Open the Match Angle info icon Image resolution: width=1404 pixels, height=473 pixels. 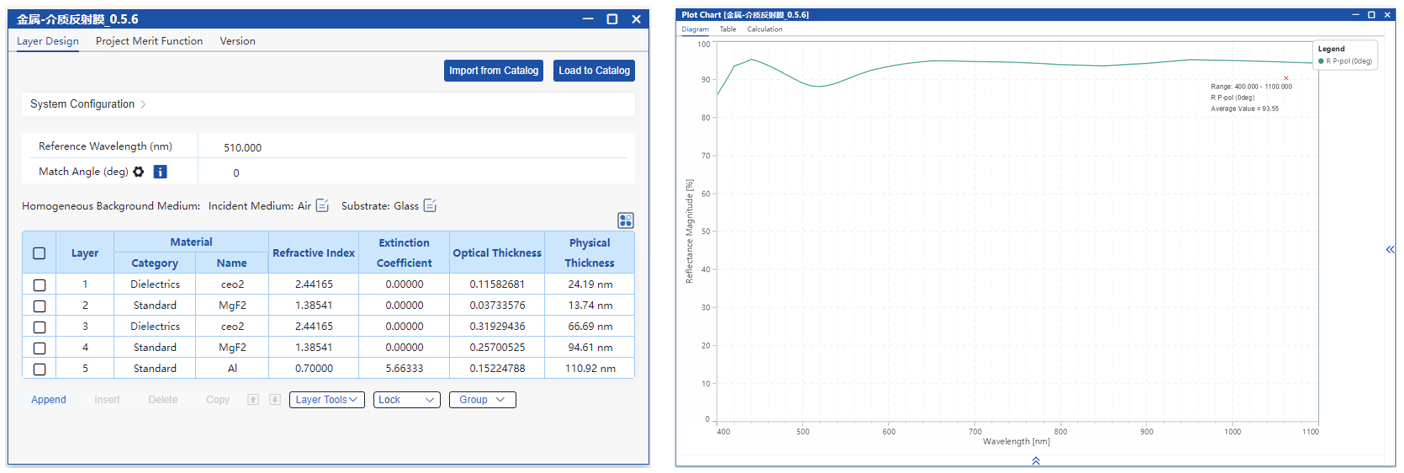160,172
